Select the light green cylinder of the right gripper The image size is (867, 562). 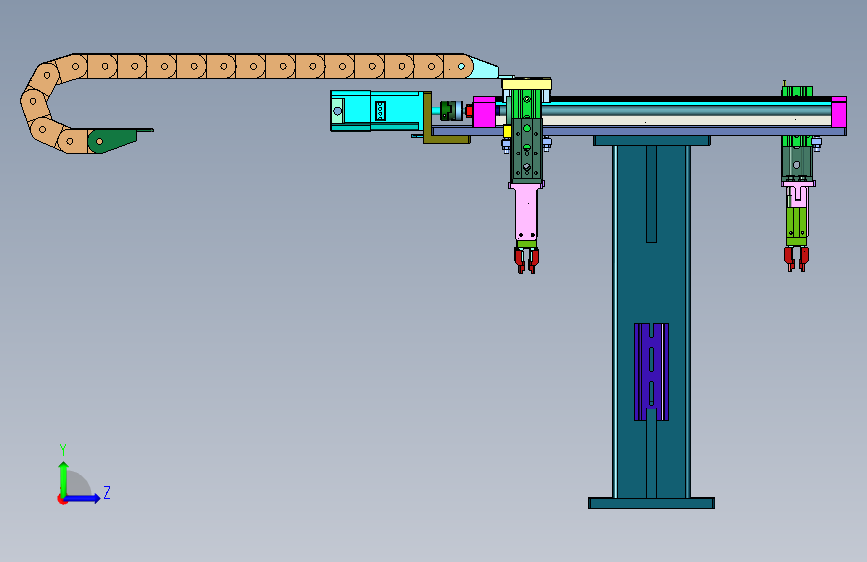[x=796, y=226]
